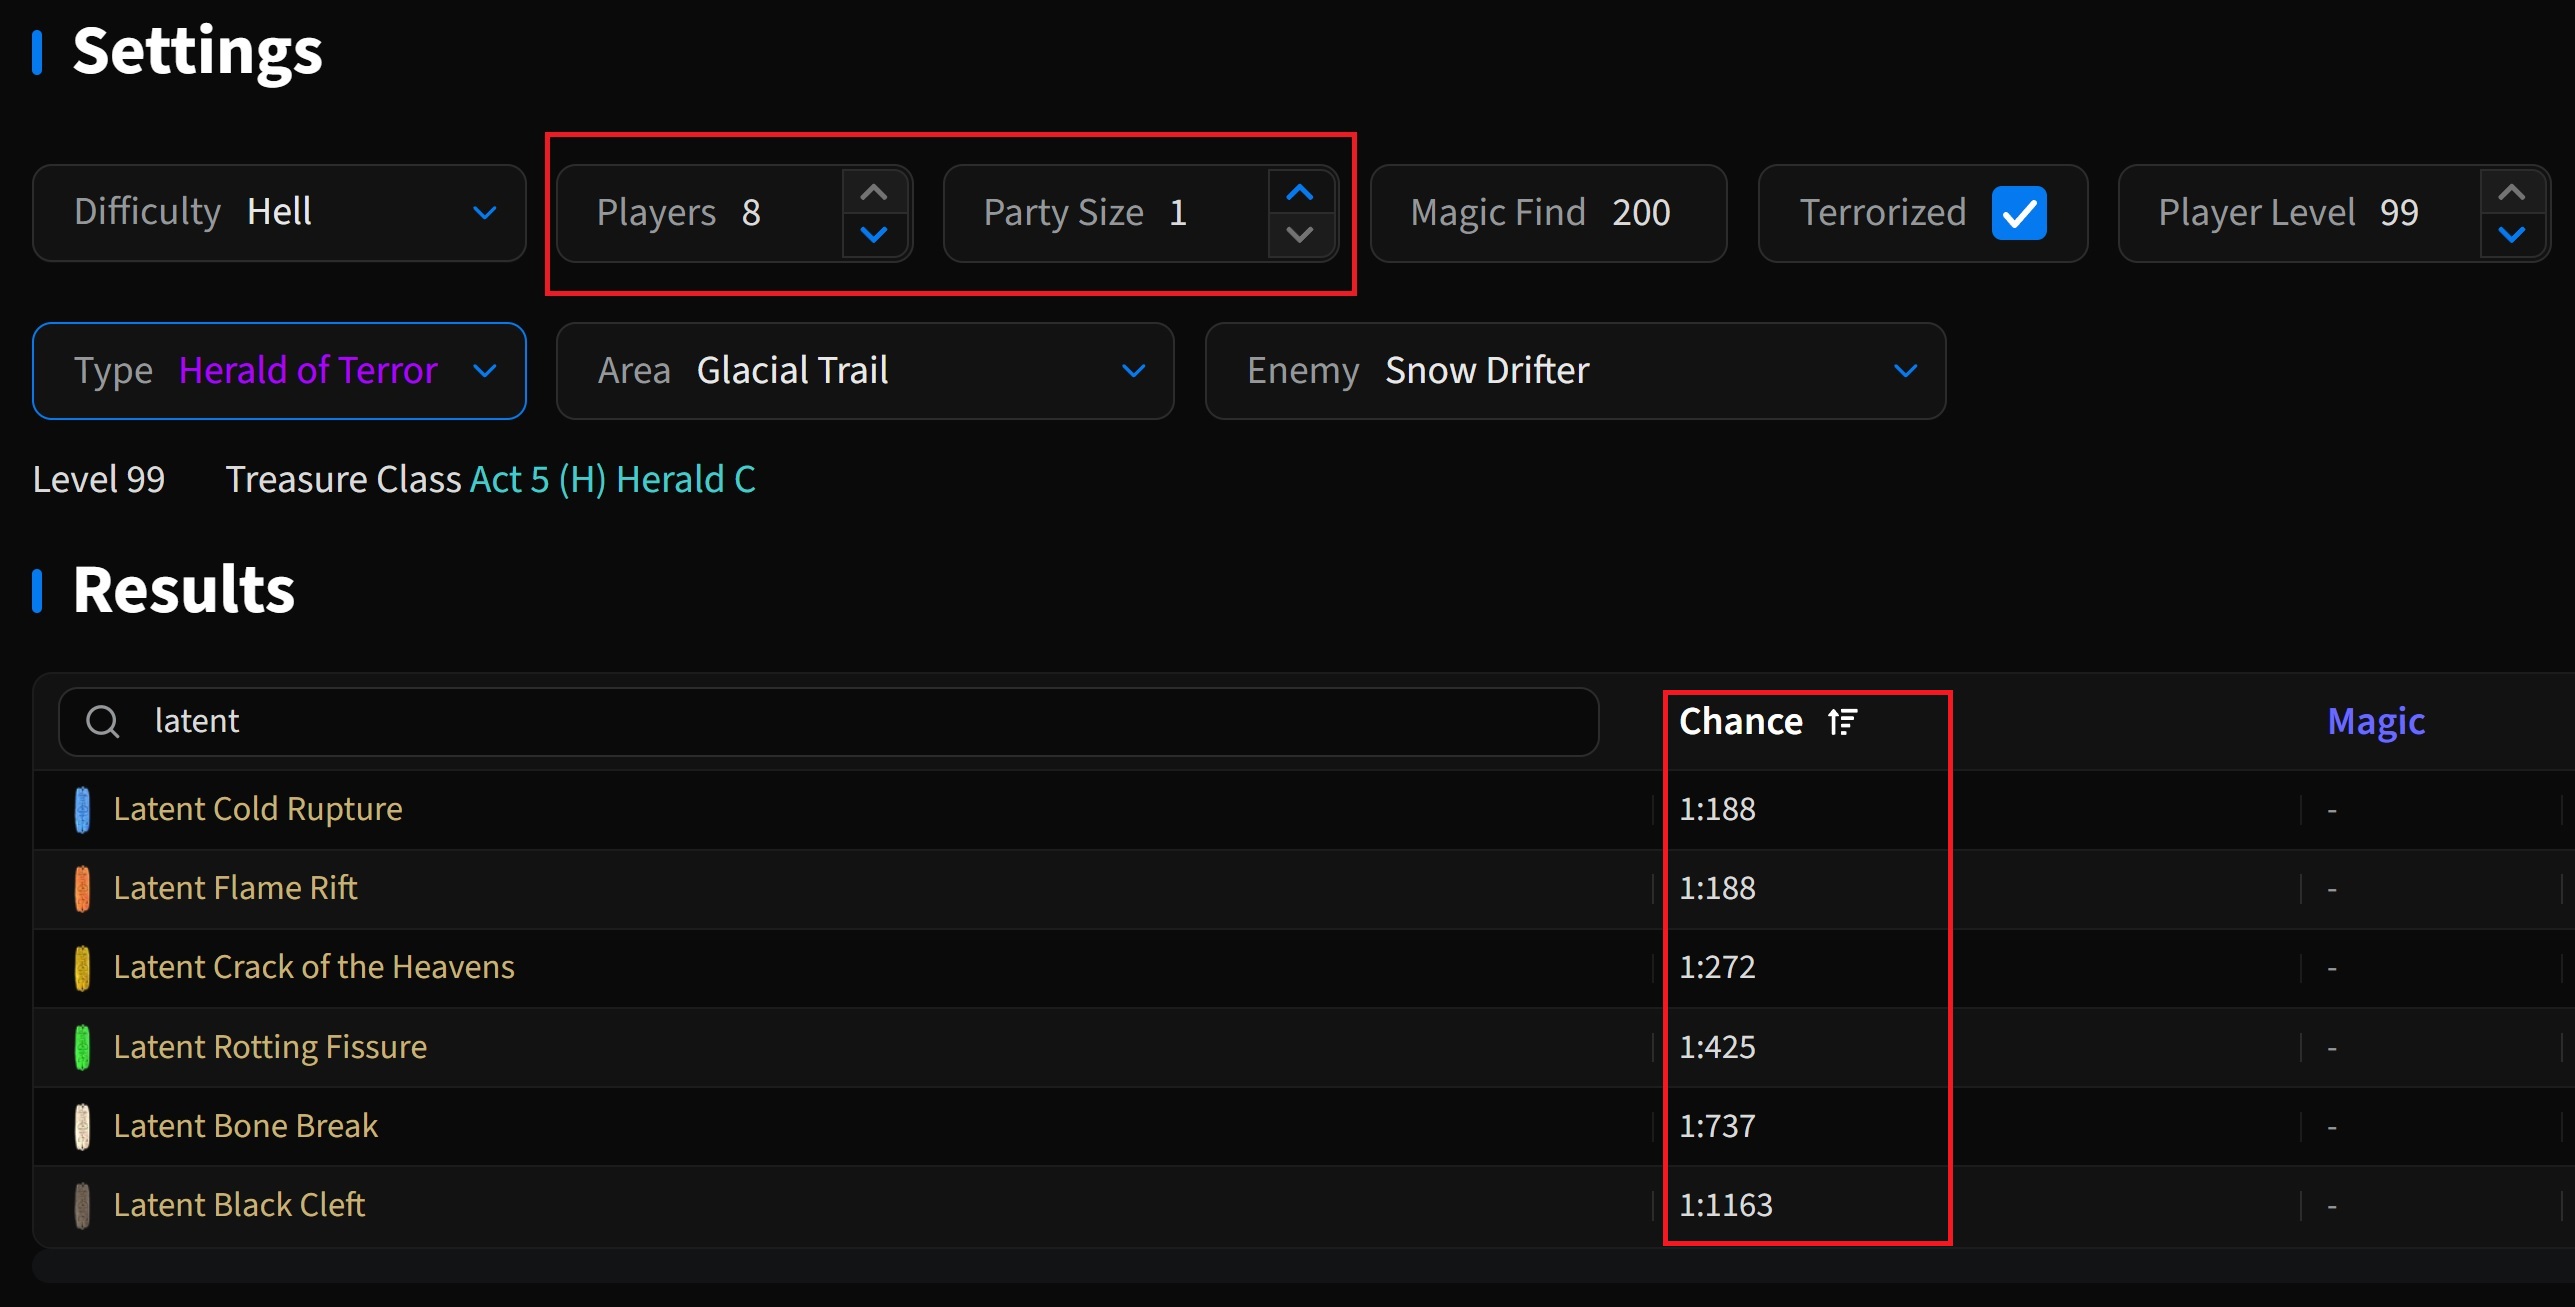
Task: Click the green Latent Rotting Fissure icon
Action: (82, 1047)
